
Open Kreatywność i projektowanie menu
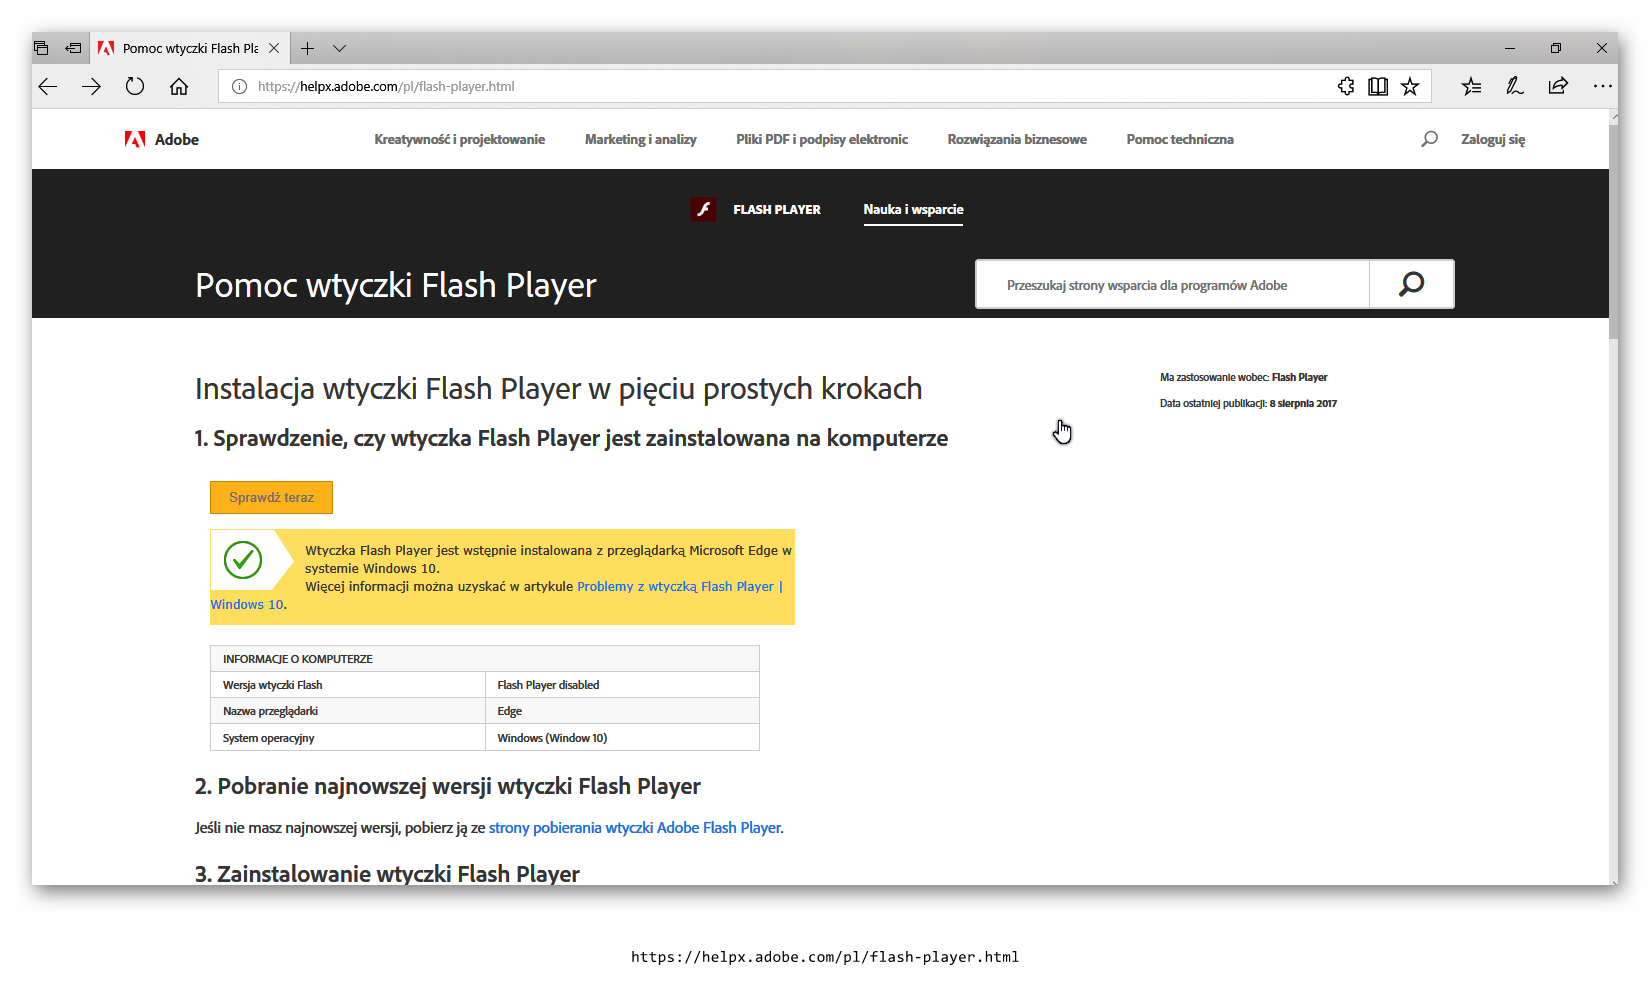459,139
